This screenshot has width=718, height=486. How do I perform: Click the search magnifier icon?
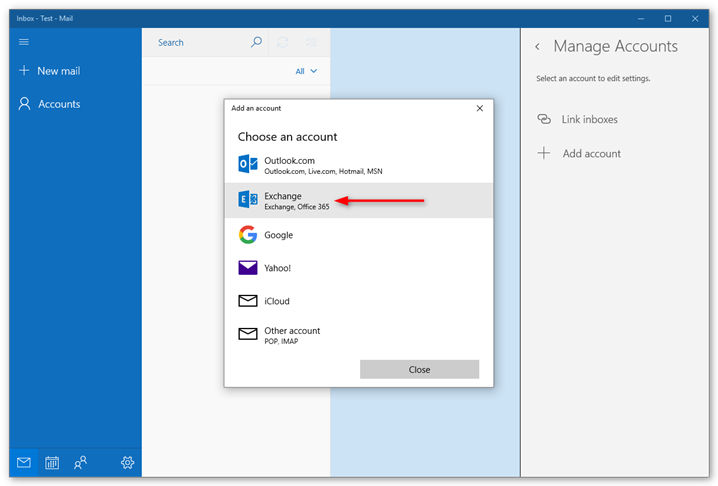point(256,42)
